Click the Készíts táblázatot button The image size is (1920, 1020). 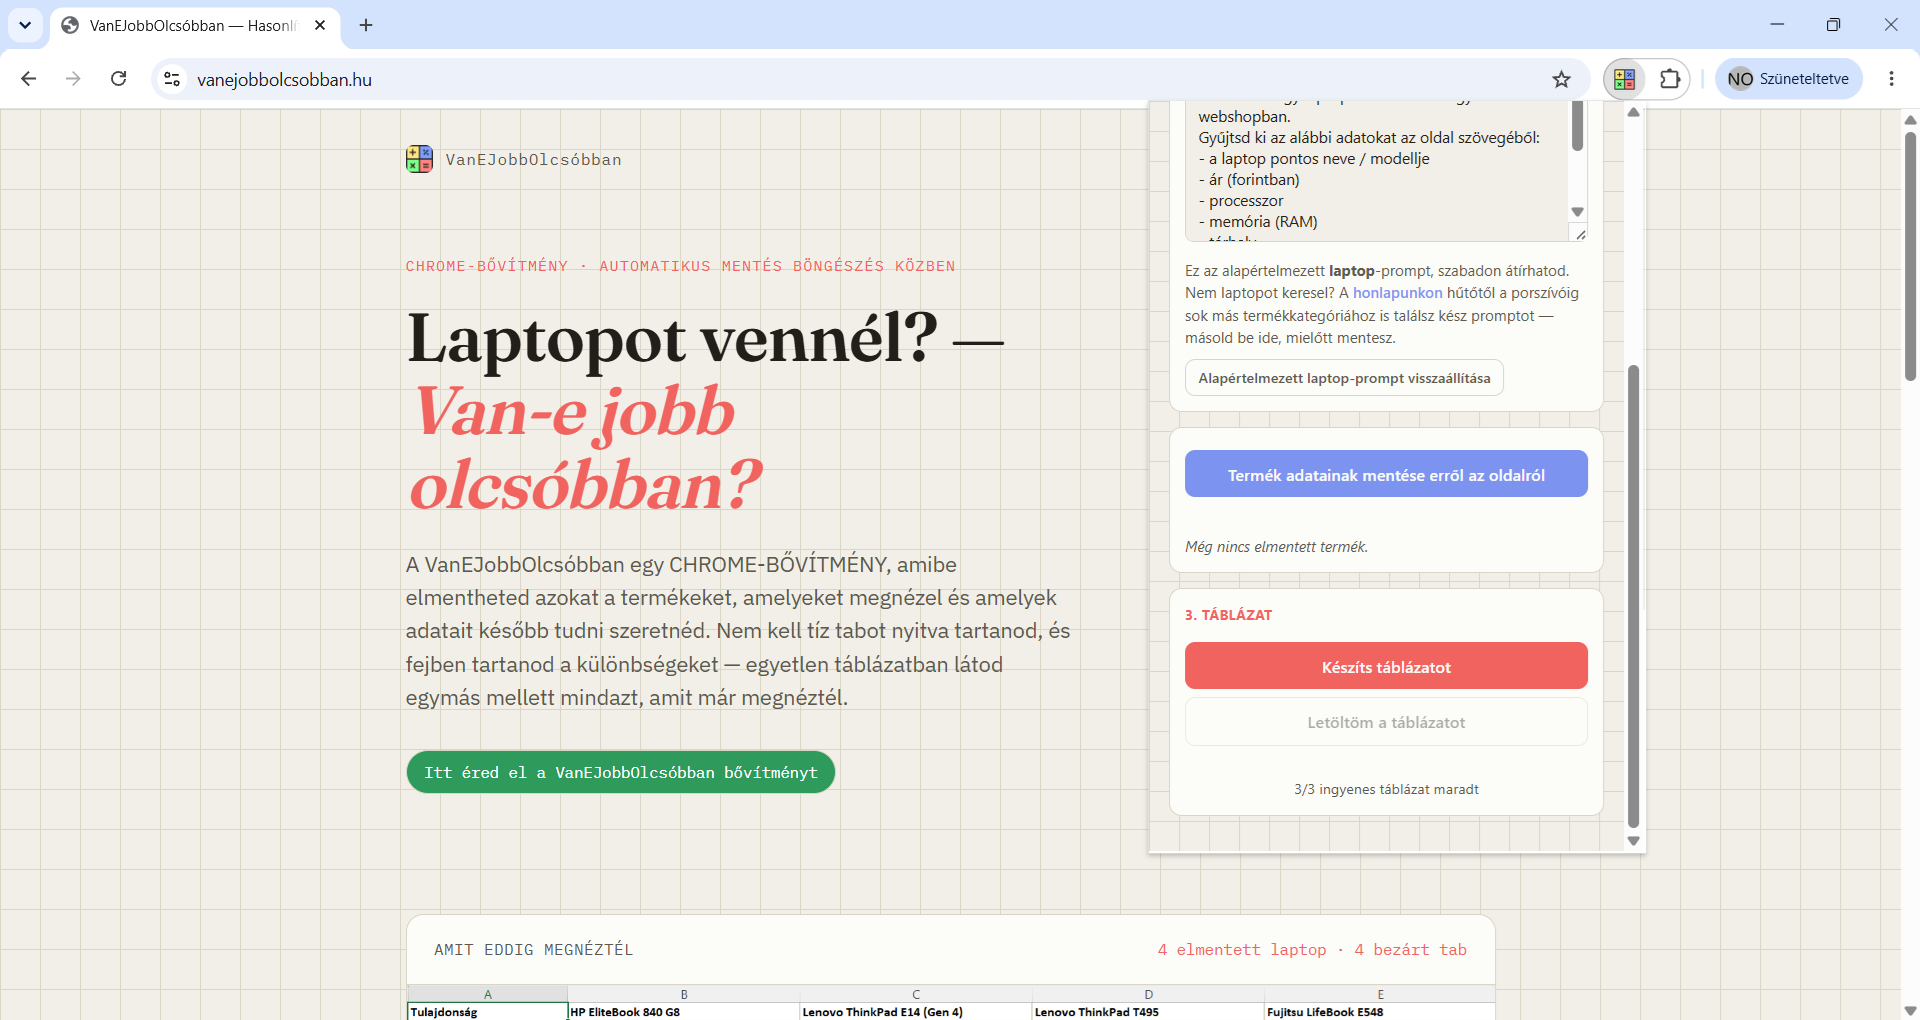tap(1386, 666)
